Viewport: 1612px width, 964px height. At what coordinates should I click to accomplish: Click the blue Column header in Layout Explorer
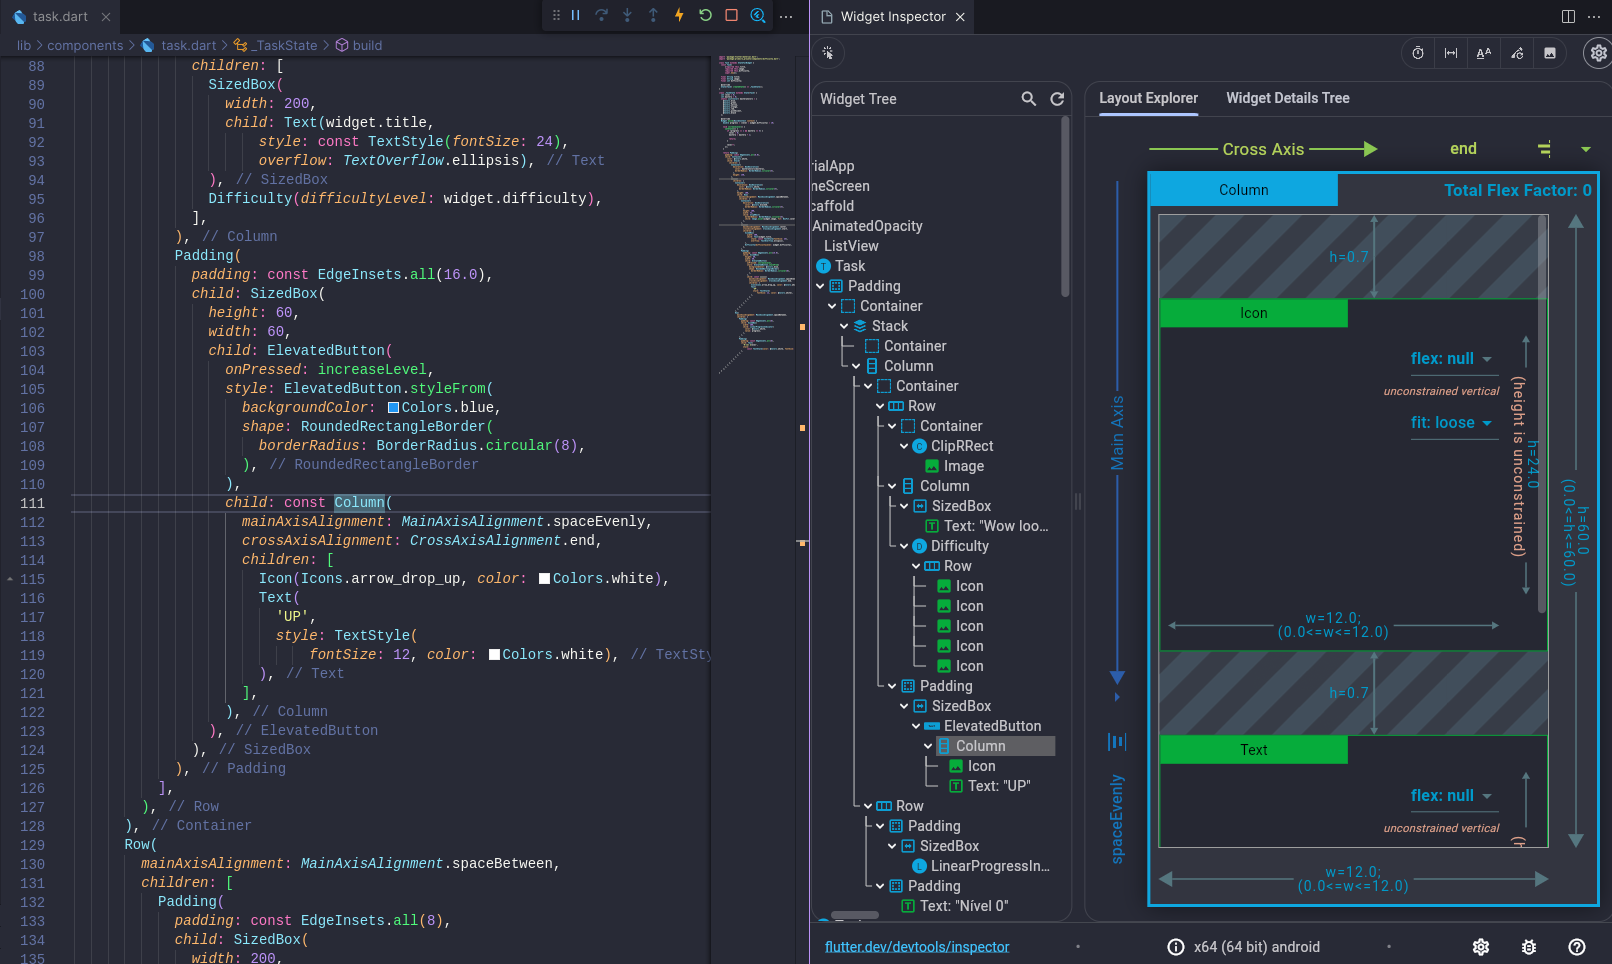coord(1243,190)
